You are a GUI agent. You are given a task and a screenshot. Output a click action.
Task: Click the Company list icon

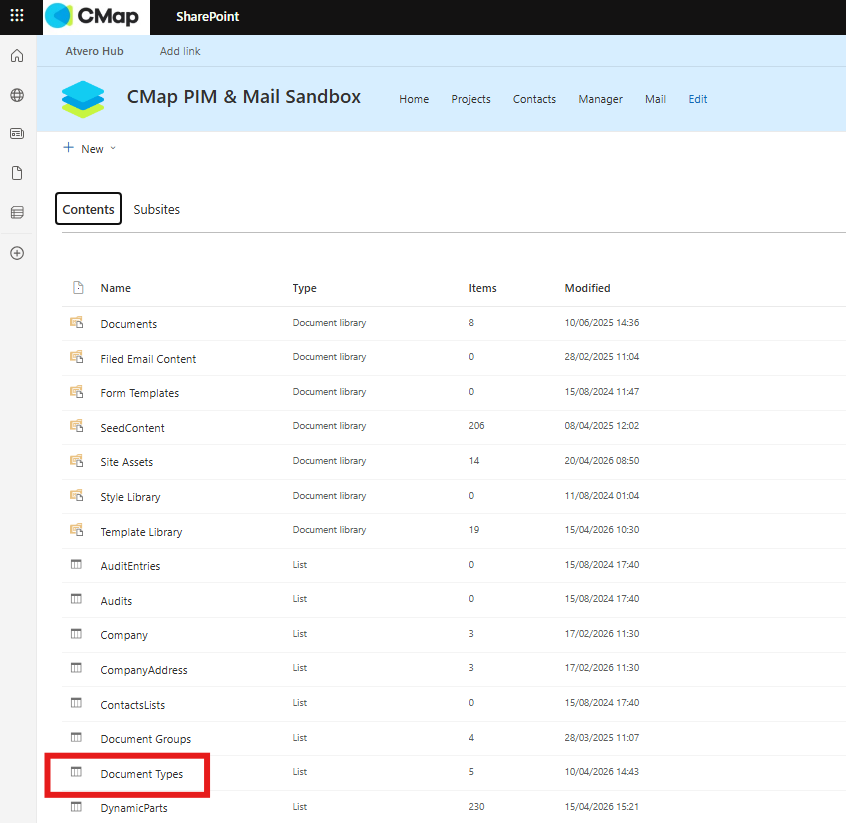tap(77, 634)
